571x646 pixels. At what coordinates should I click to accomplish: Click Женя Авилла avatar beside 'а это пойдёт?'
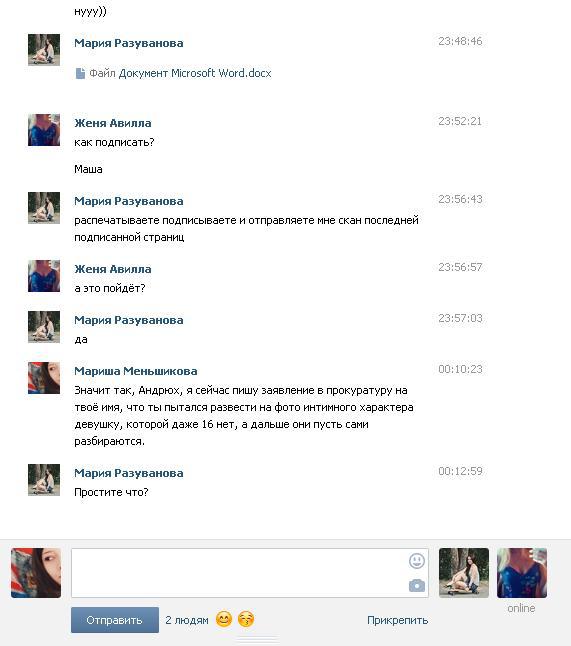(44, 276)
